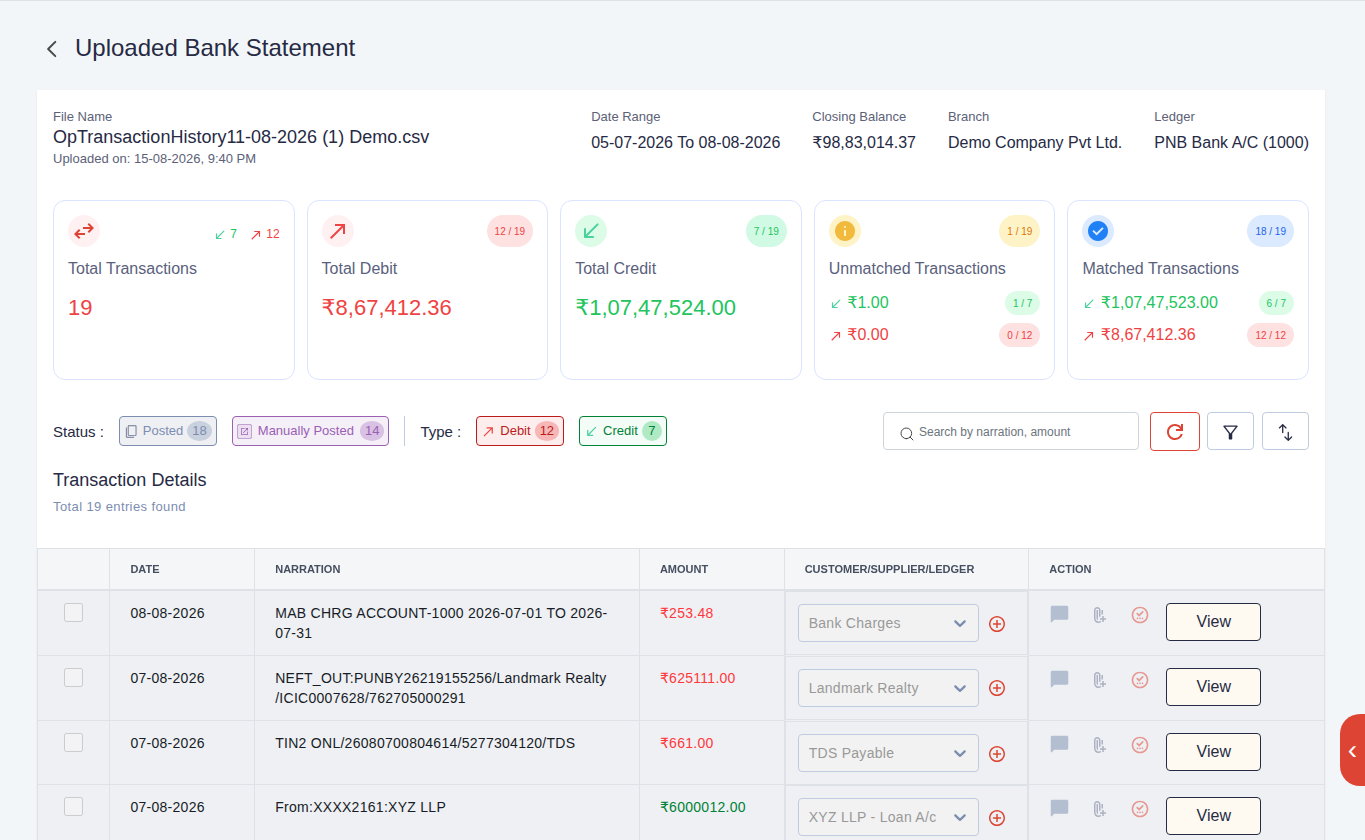Click plus icon beside TDS Payable dropdown

pos(997,754)
